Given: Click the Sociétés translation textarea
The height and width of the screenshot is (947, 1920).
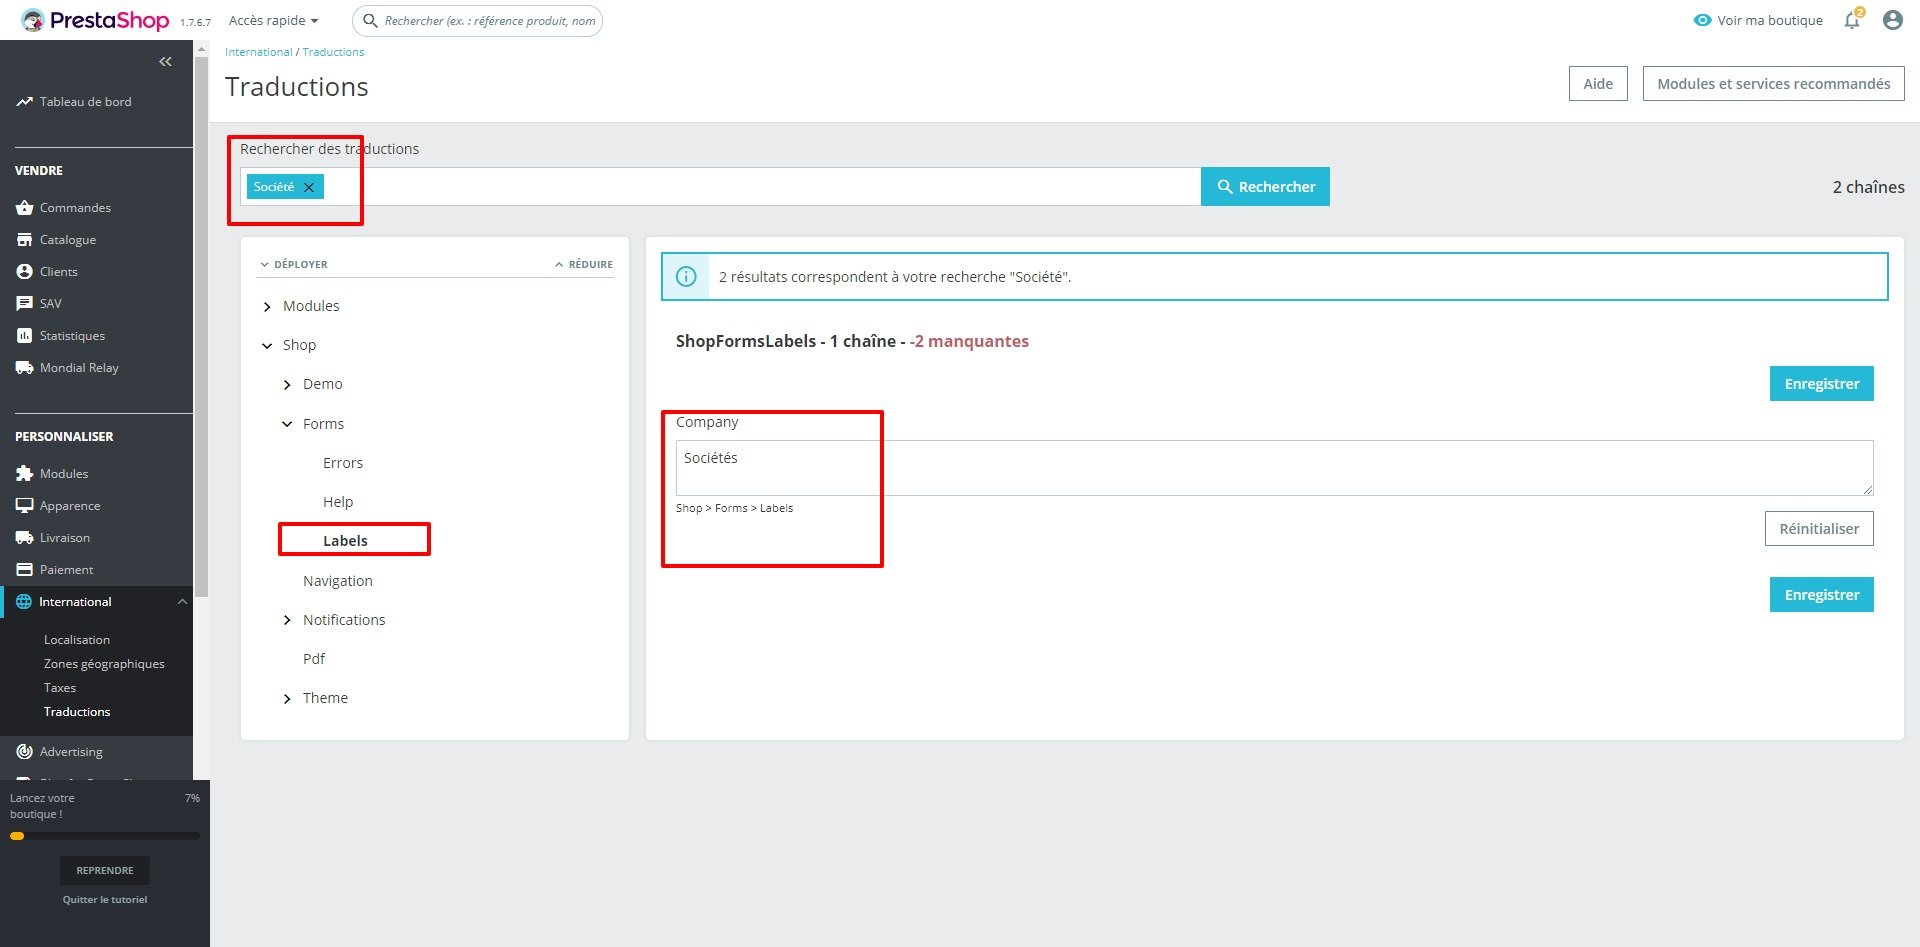Looking at the screenshot, I should coord(1274,468).
